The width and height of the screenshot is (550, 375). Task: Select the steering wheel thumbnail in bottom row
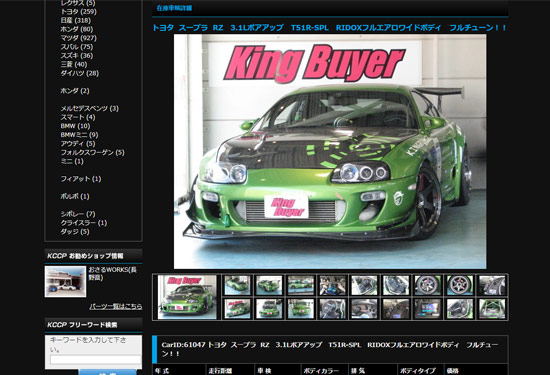[x=332, y=309]
